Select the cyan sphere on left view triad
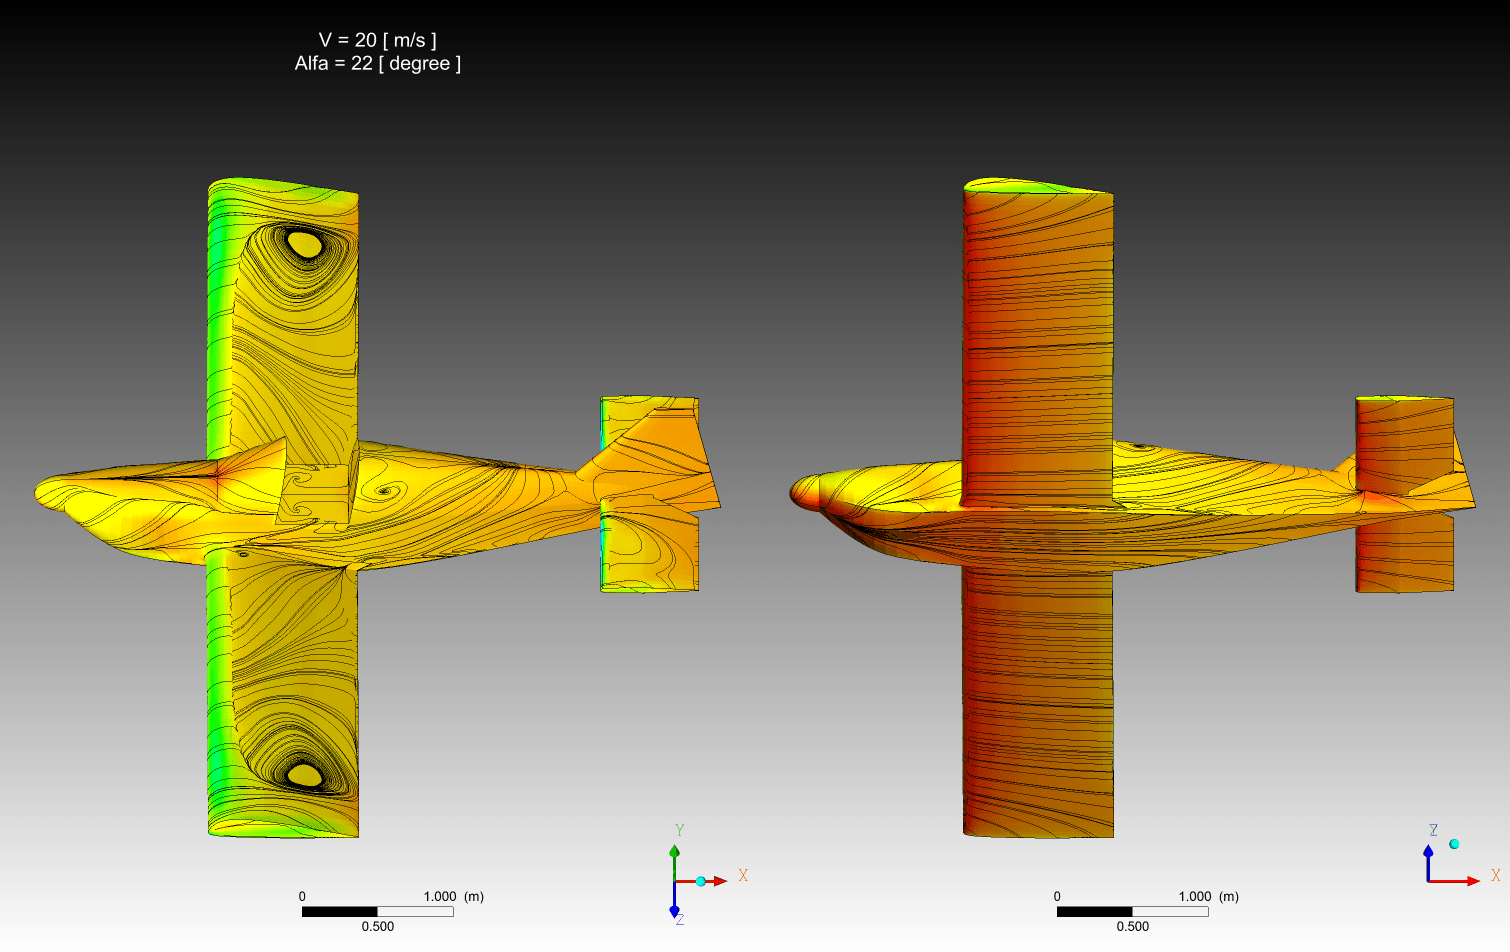Image resolution: width=1510 pixels, height=952 pixels. (x=701, y=881)
